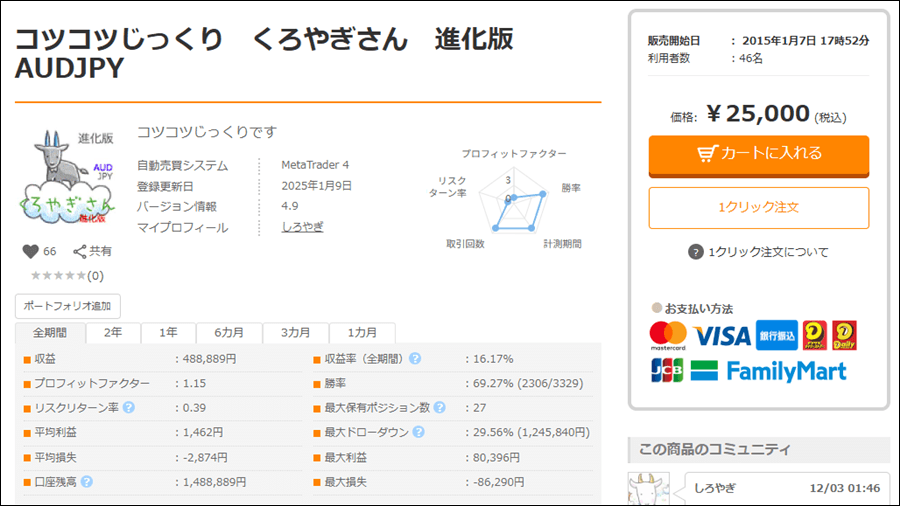
Task: Show the 1カ月 period tab
Action: coord(362,333)
